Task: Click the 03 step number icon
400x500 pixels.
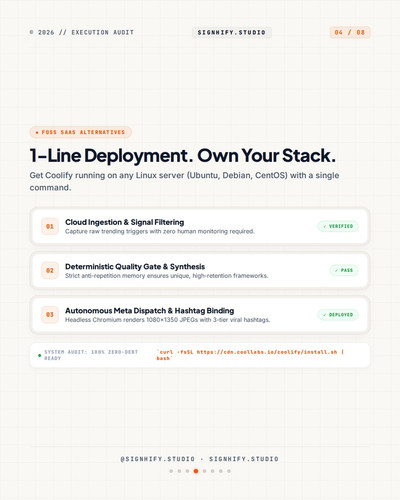Action: [x=50, y=314]
